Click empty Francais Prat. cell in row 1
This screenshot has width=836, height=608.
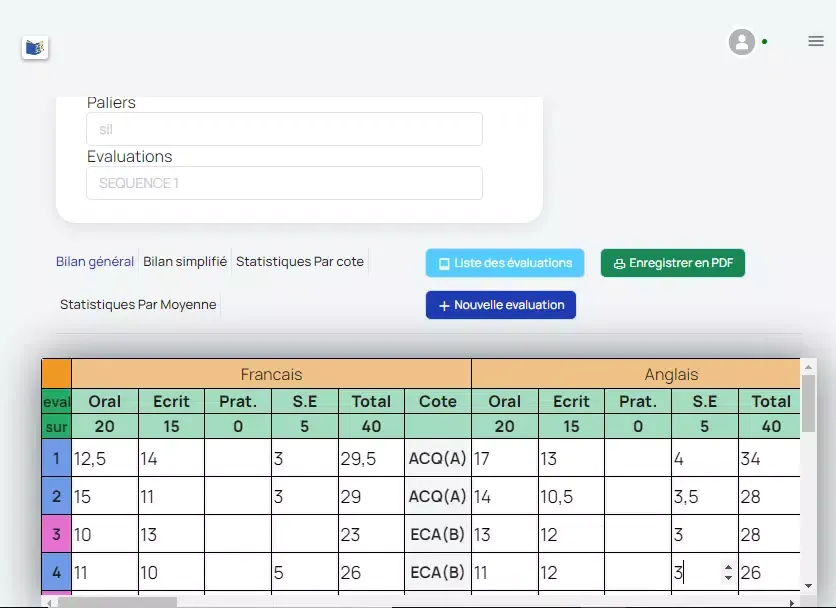238,458
